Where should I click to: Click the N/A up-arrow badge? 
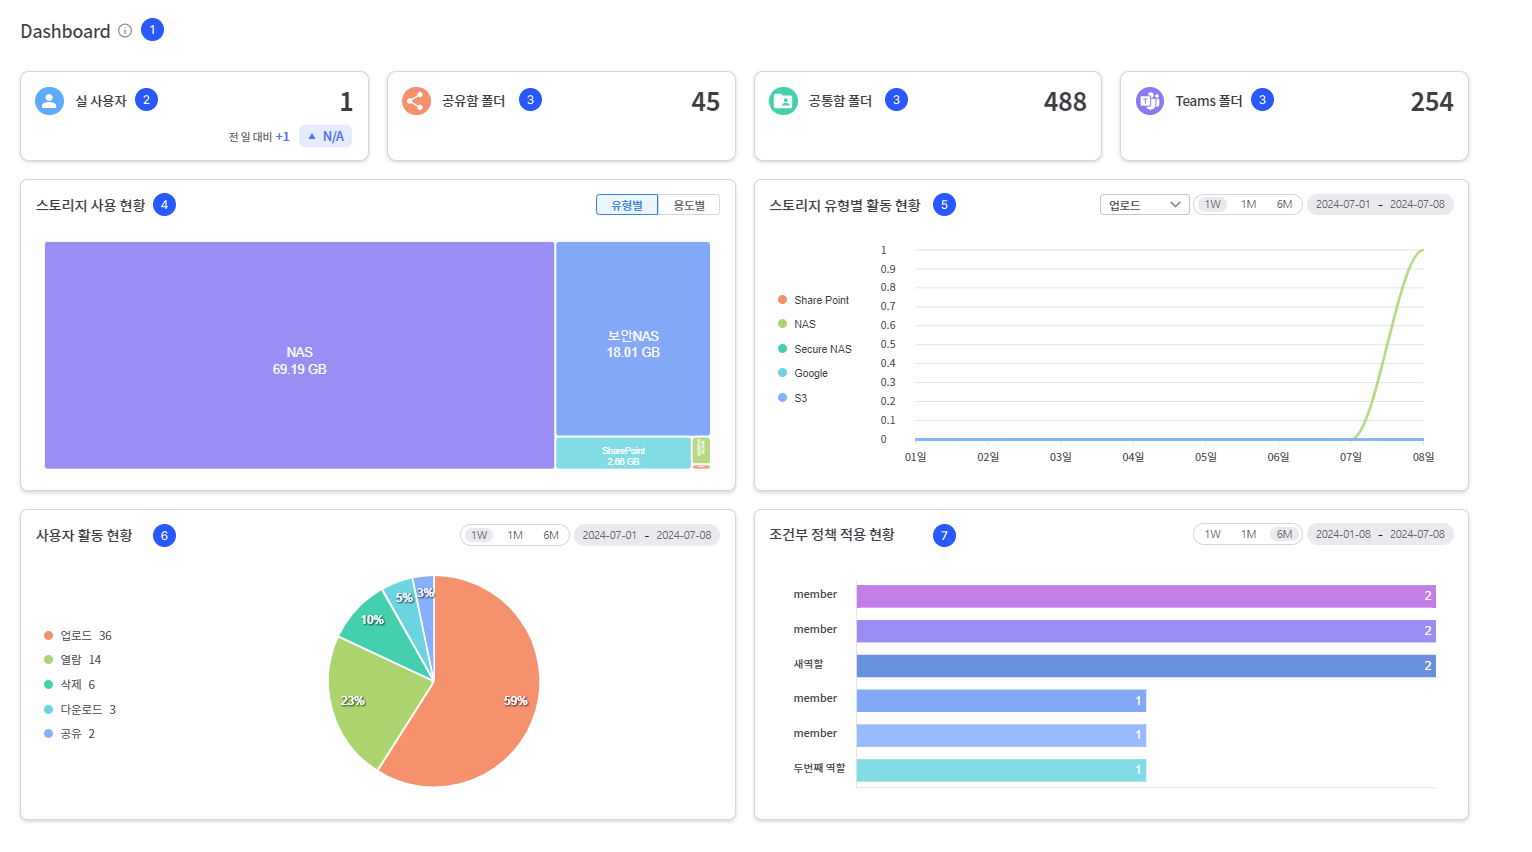point(325,136)
